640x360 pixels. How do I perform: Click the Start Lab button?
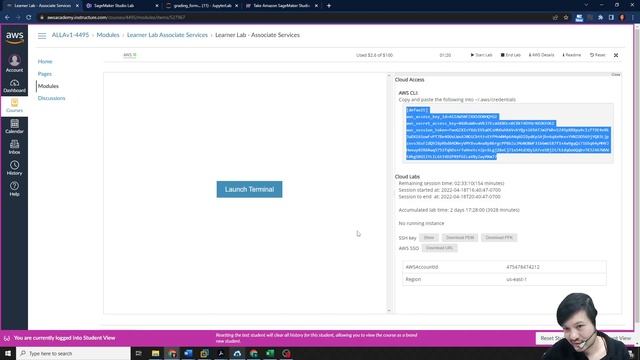click(482, 55)
